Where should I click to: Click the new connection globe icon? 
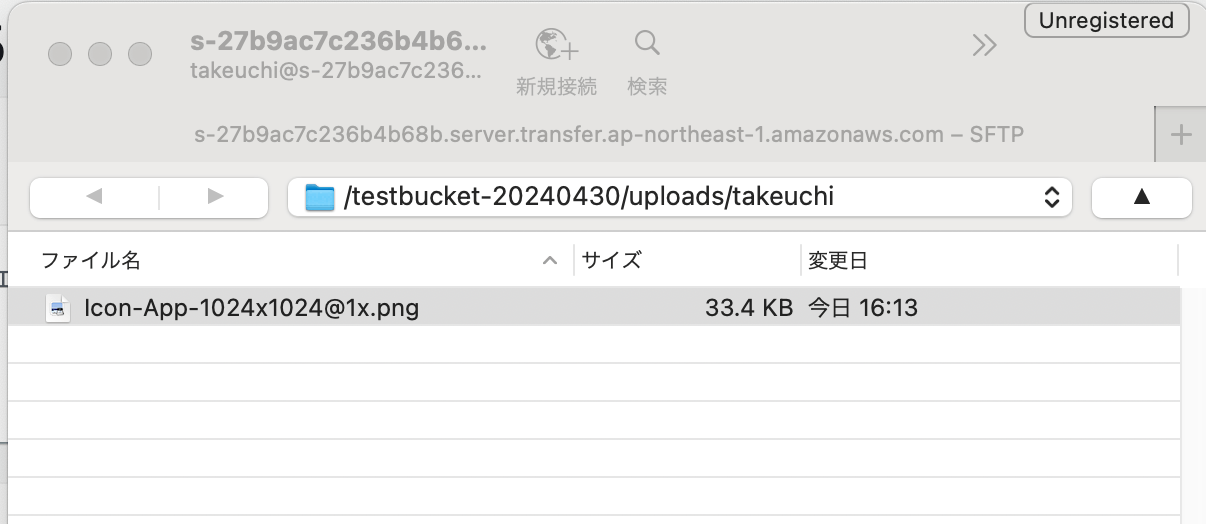pos(556,45)
